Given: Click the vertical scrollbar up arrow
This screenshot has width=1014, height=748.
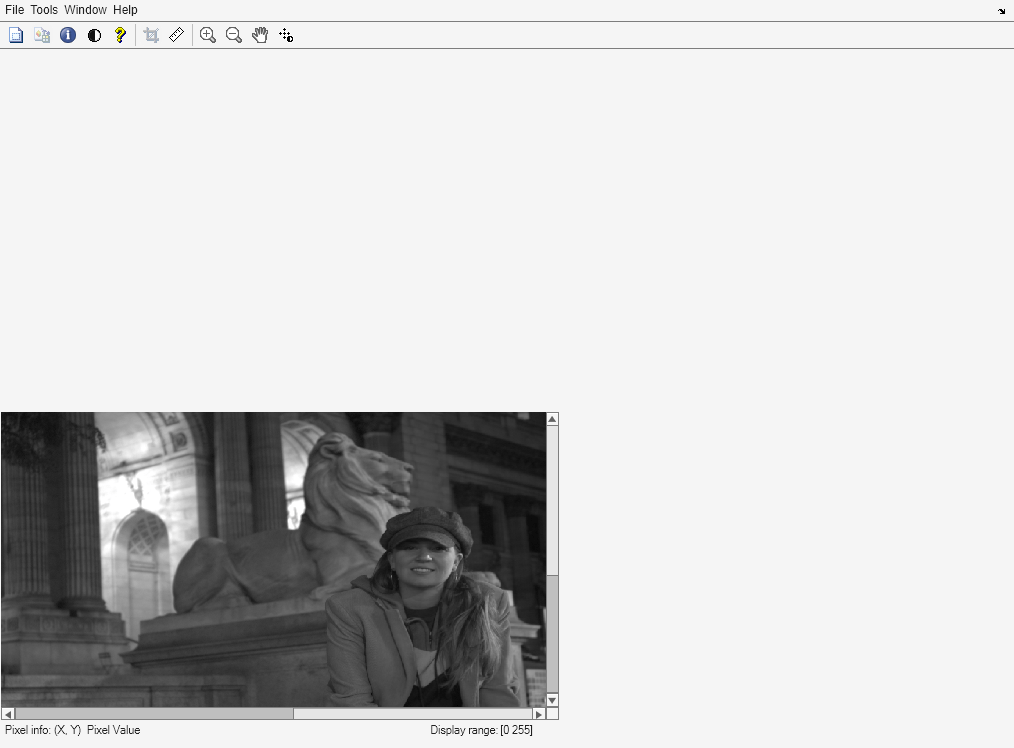Looking at the screenshot, I should point(551,419).
